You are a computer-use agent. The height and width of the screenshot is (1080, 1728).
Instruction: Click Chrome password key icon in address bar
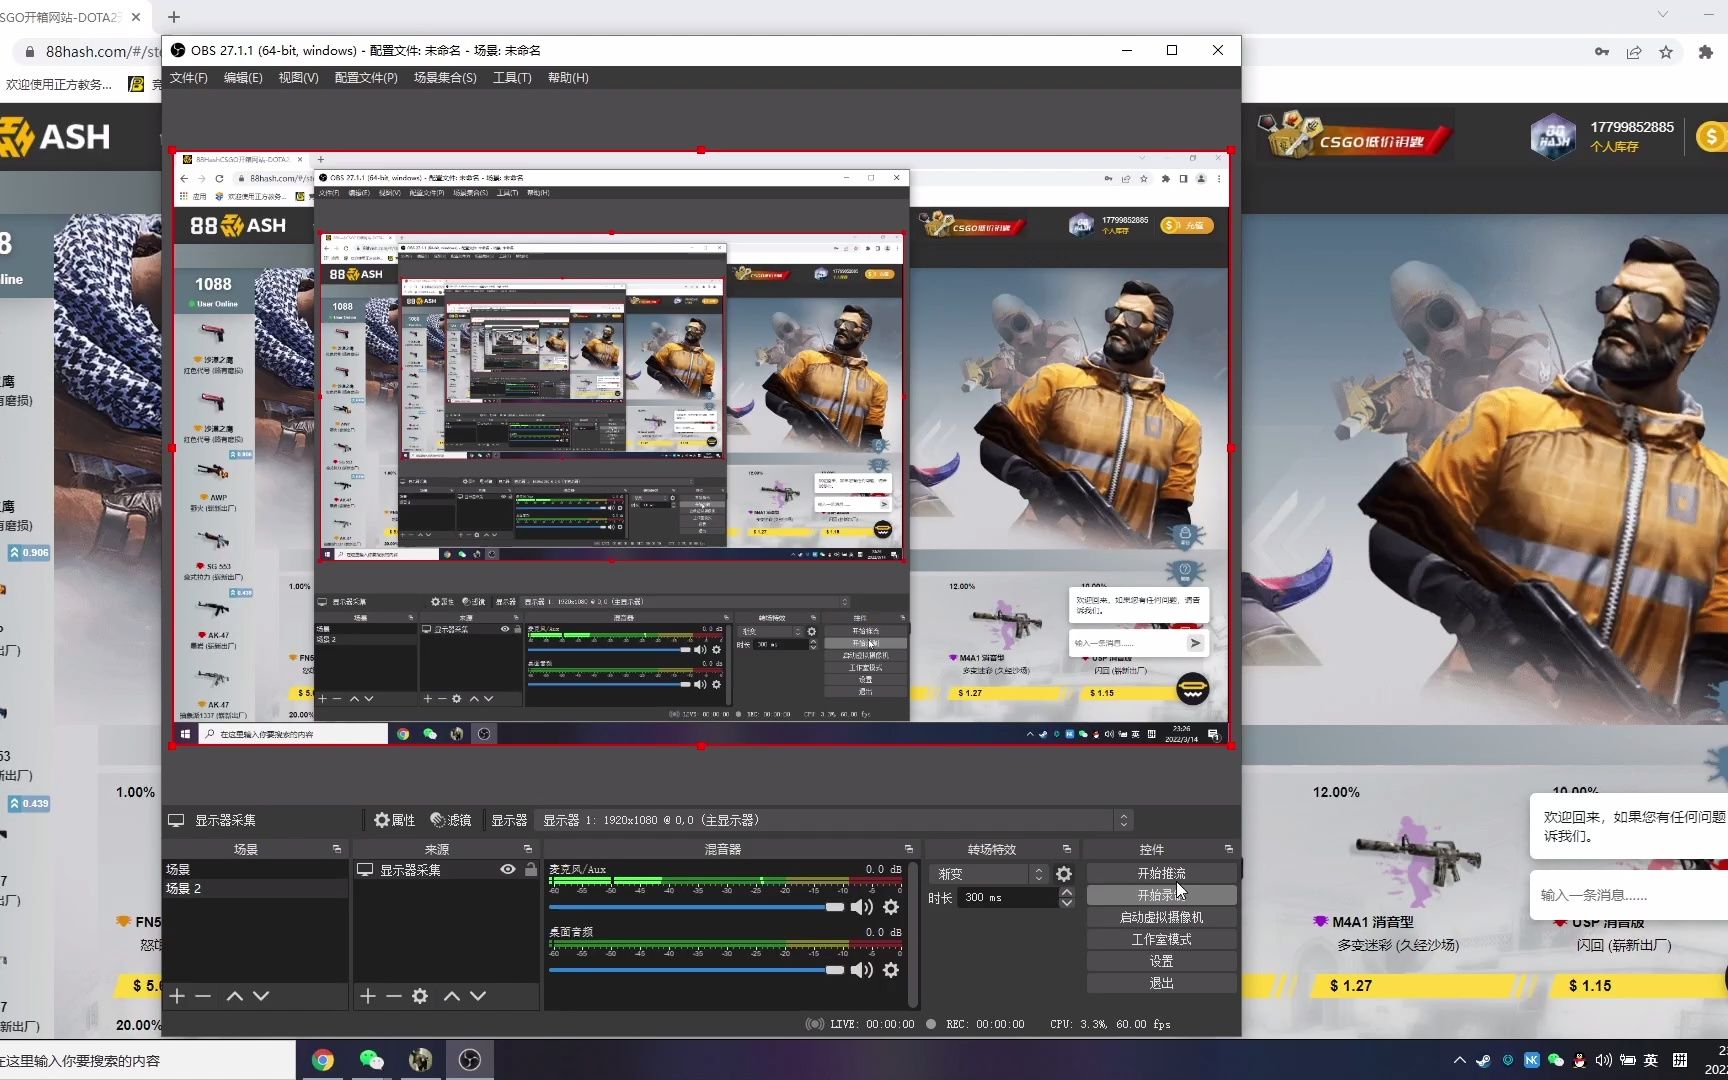1602,52
